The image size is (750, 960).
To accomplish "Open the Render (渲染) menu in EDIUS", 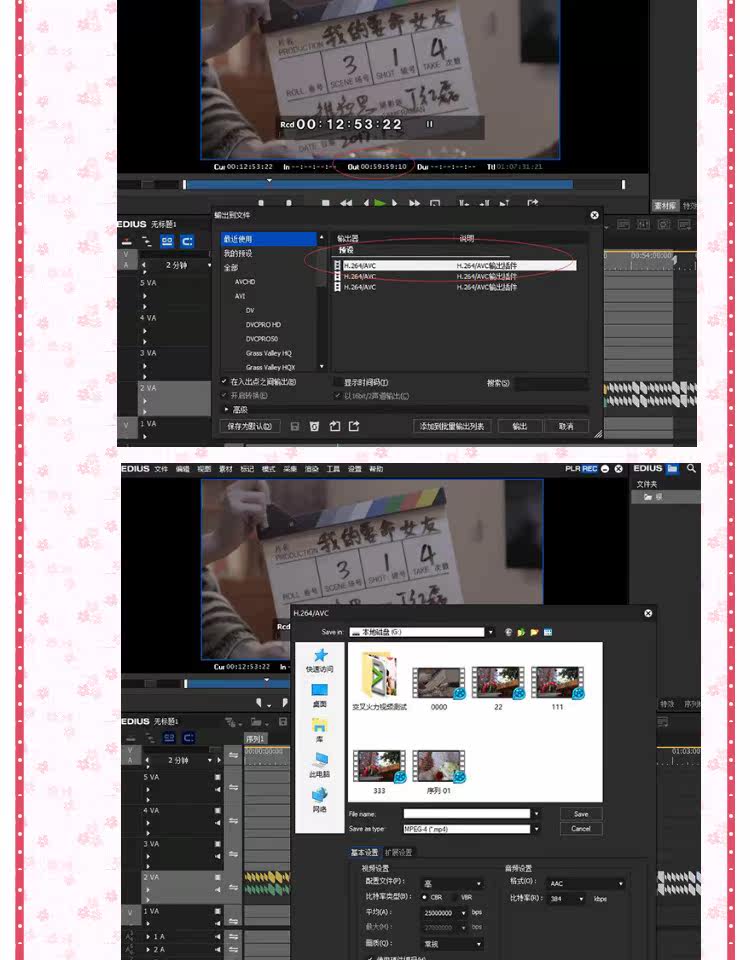I will pyautogui.click(x=312, y=469).
